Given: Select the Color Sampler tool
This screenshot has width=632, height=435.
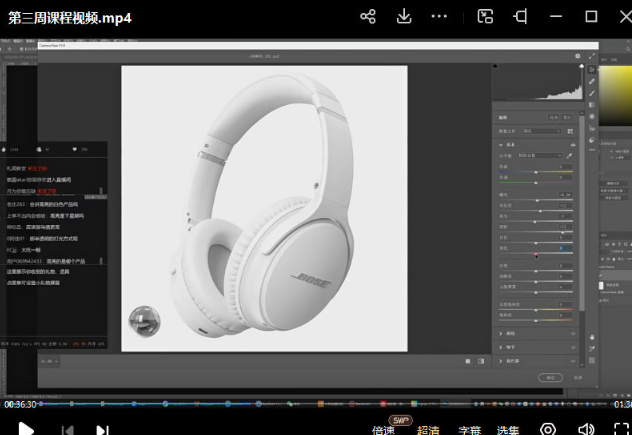Looking at the screenshot, I should [x=592, y=349].
